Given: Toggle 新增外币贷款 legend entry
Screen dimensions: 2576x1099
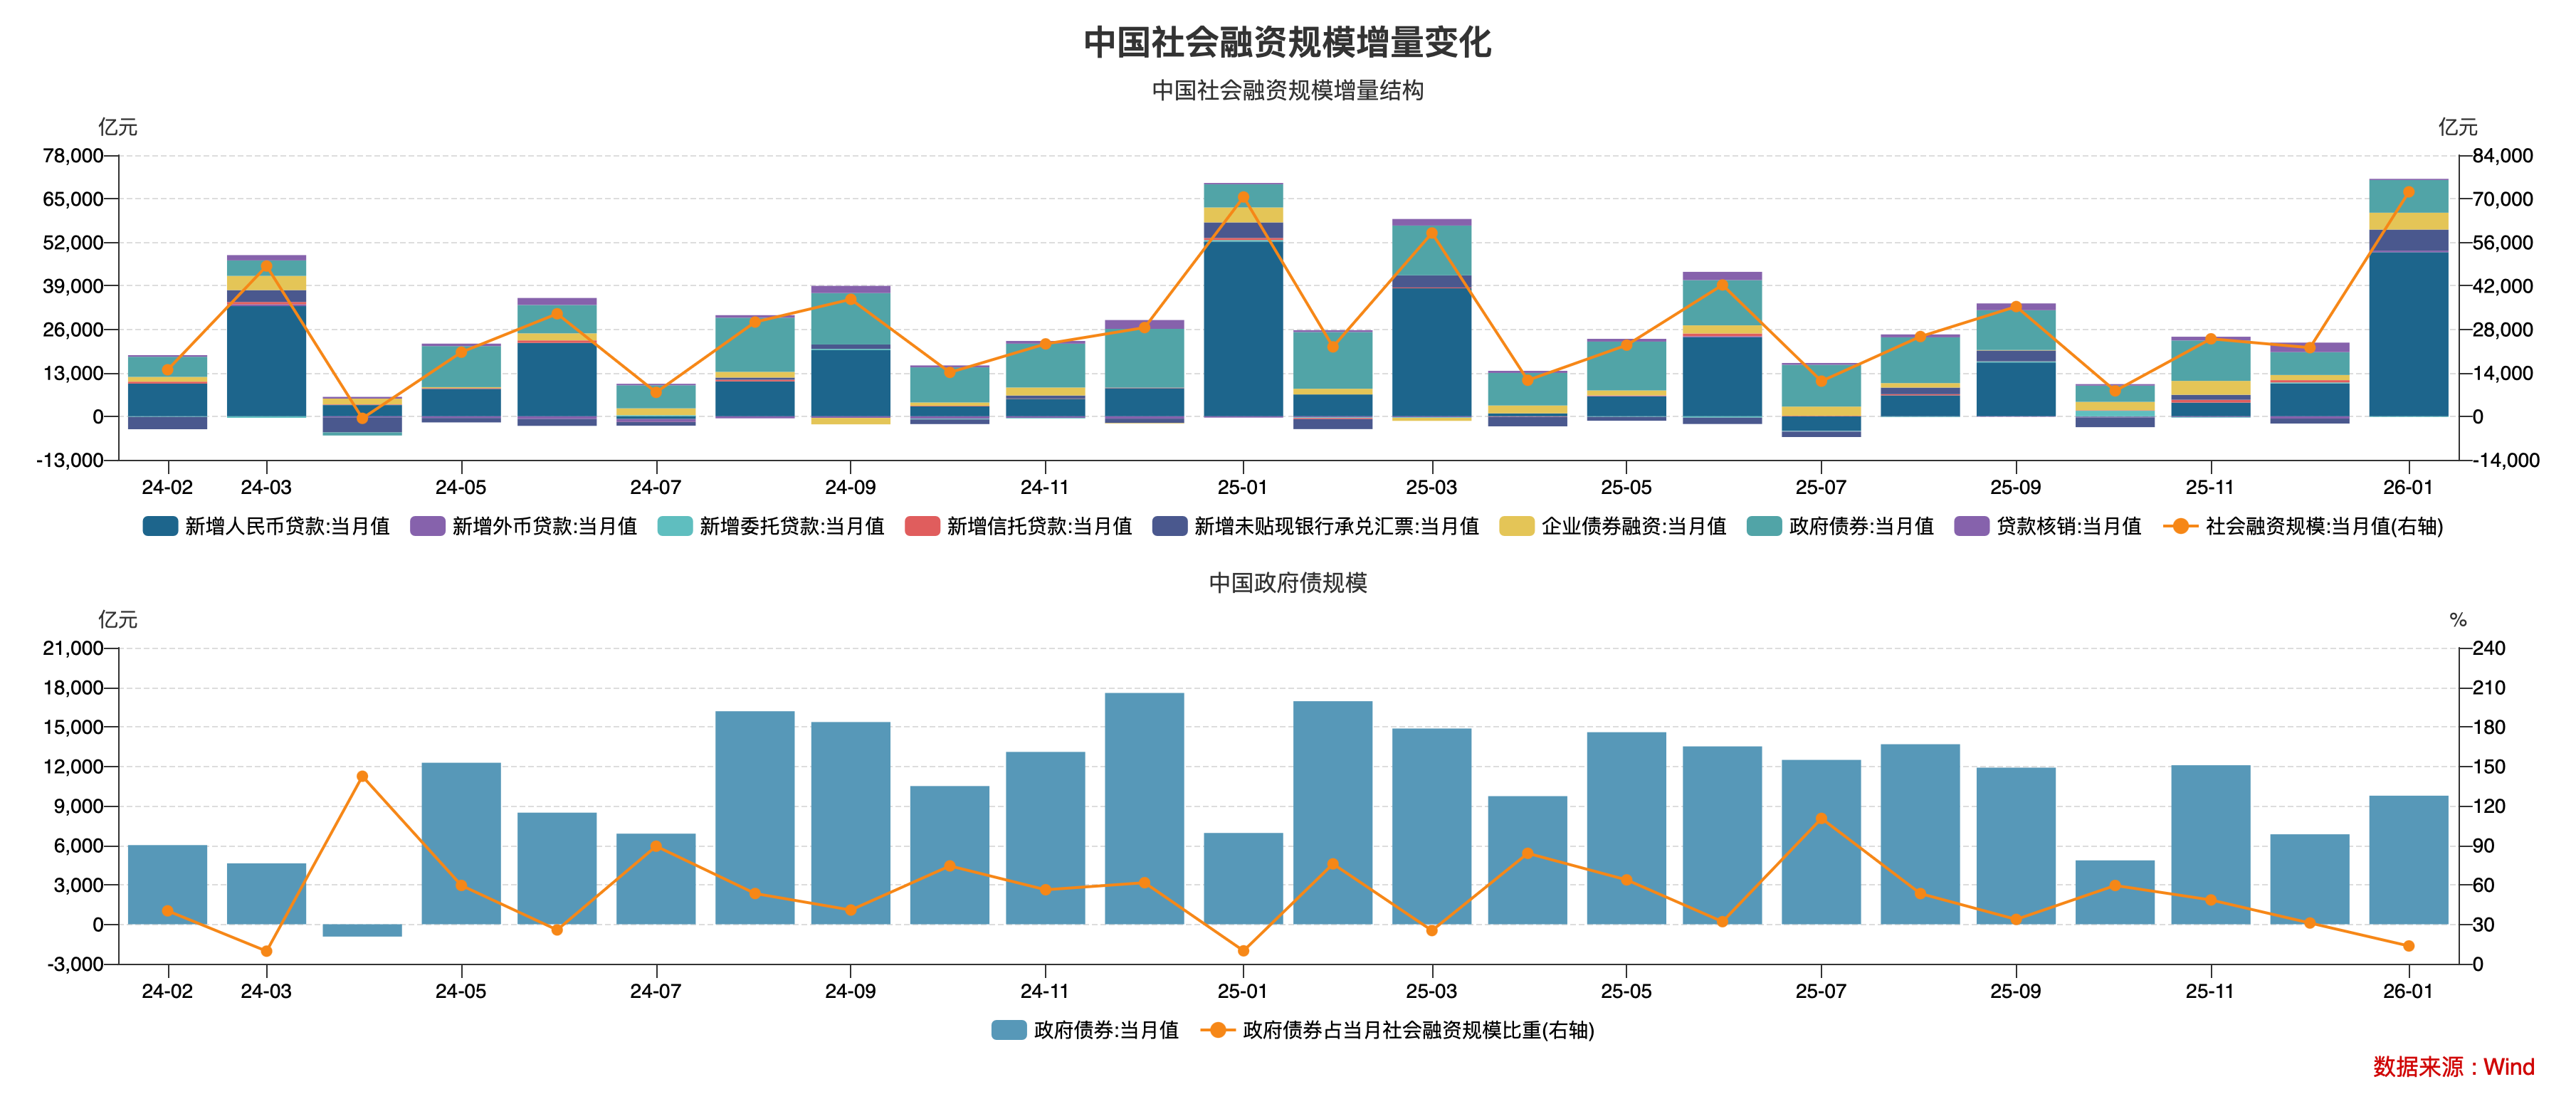Looking at the screenshot, I should [x=427, y=526].
